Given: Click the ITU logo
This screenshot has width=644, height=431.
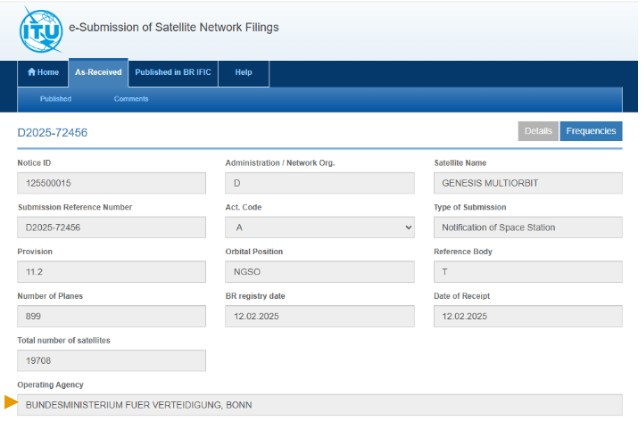Looking at the screenshot, I should pos(40,30).
